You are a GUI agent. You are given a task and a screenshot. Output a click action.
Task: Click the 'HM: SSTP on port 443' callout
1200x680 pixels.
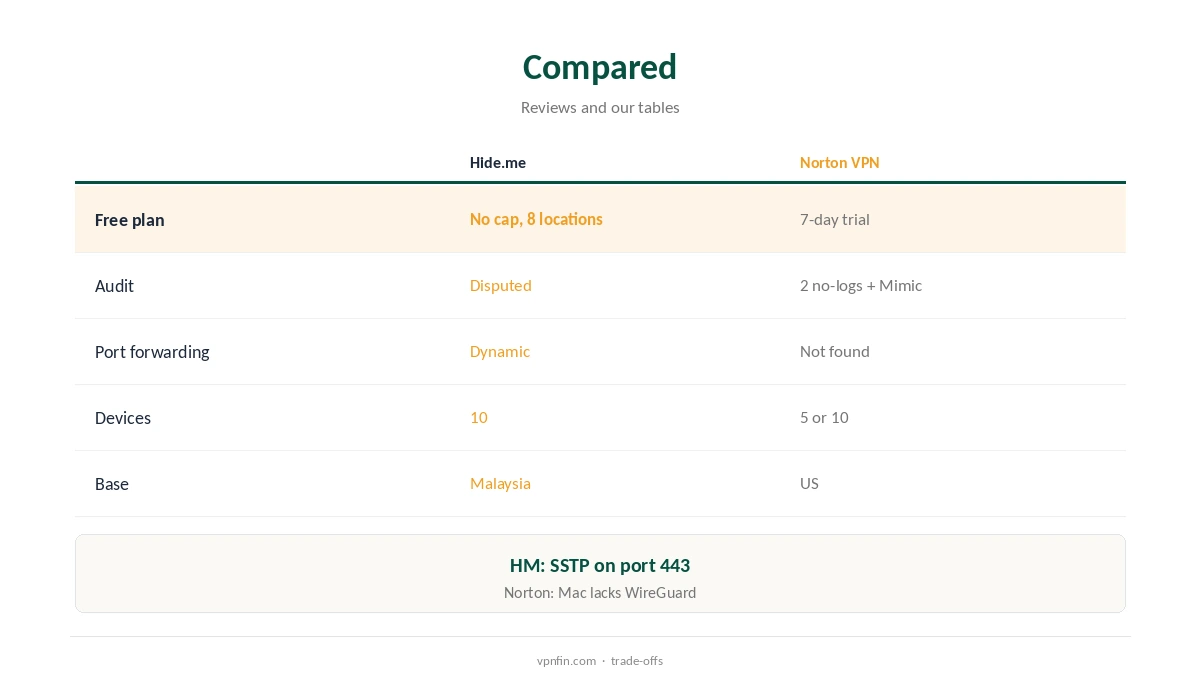tap(600, 565)
